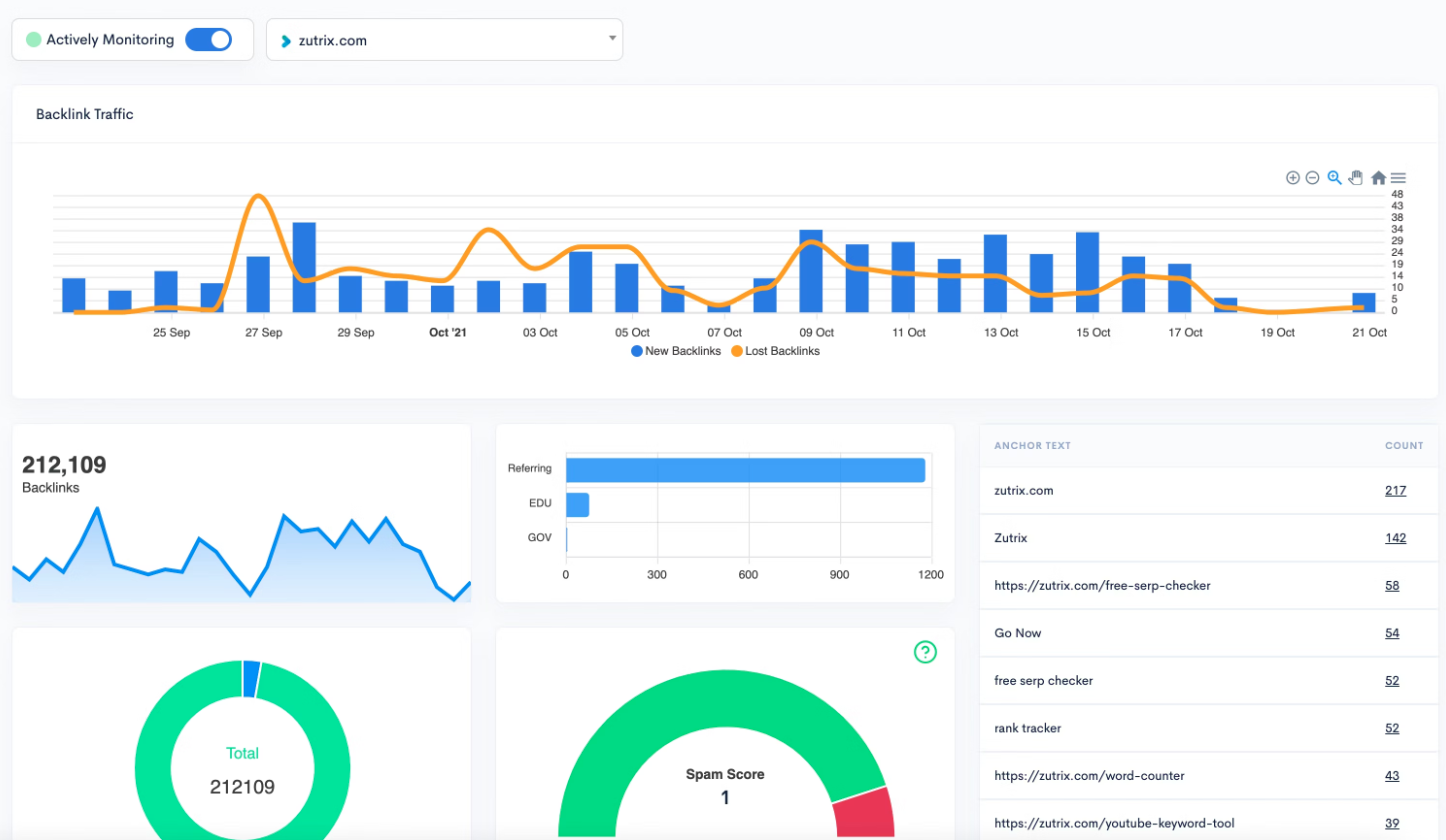Open count 43 for word-counter URL
1446x840 pixels.
point(1392,776)
